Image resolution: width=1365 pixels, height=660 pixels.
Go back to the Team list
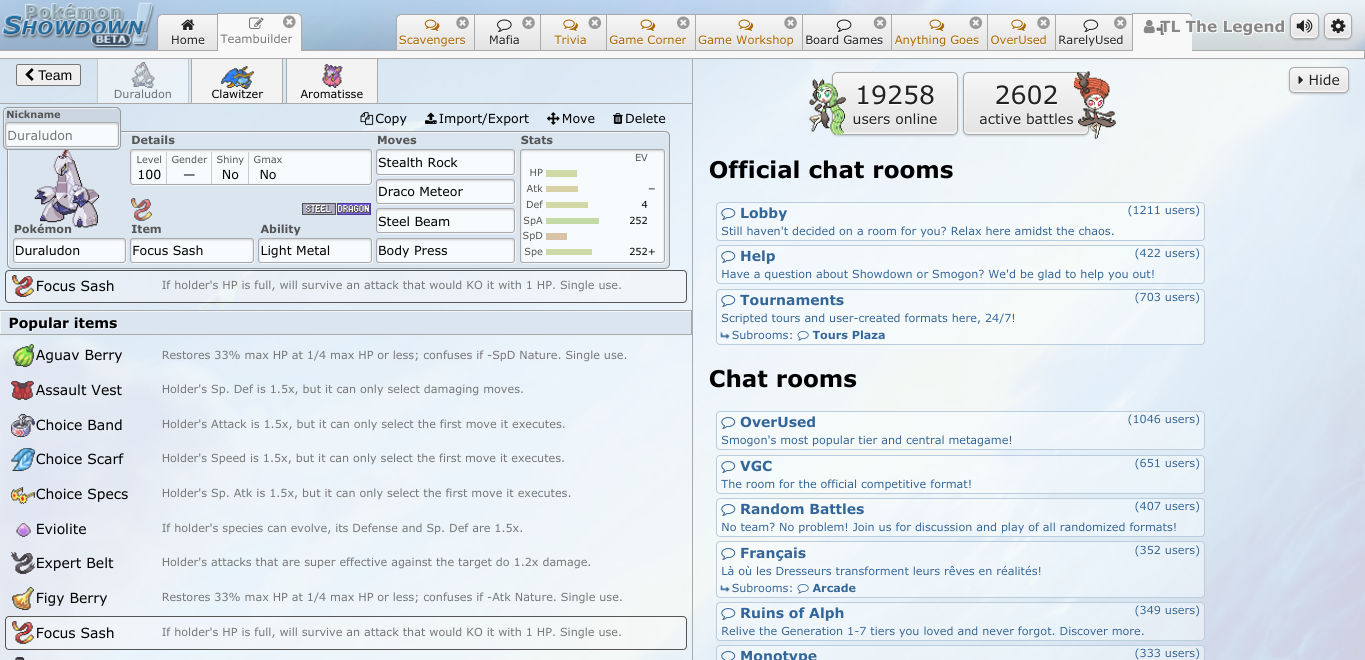[x=49, y=75]
